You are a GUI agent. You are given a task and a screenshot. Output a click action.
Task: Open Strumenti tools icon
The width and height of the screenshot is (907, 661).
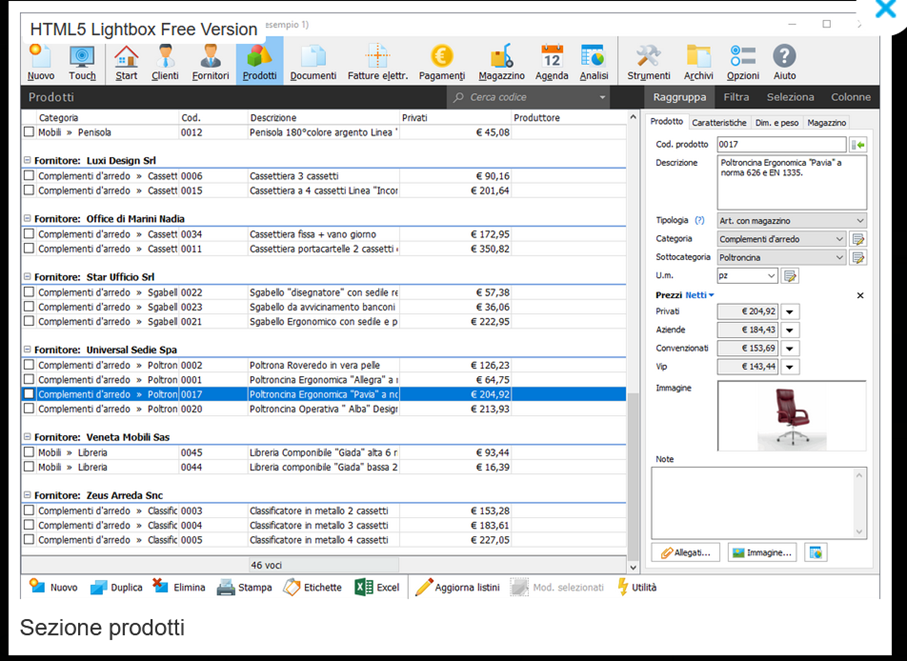(649, 62)
